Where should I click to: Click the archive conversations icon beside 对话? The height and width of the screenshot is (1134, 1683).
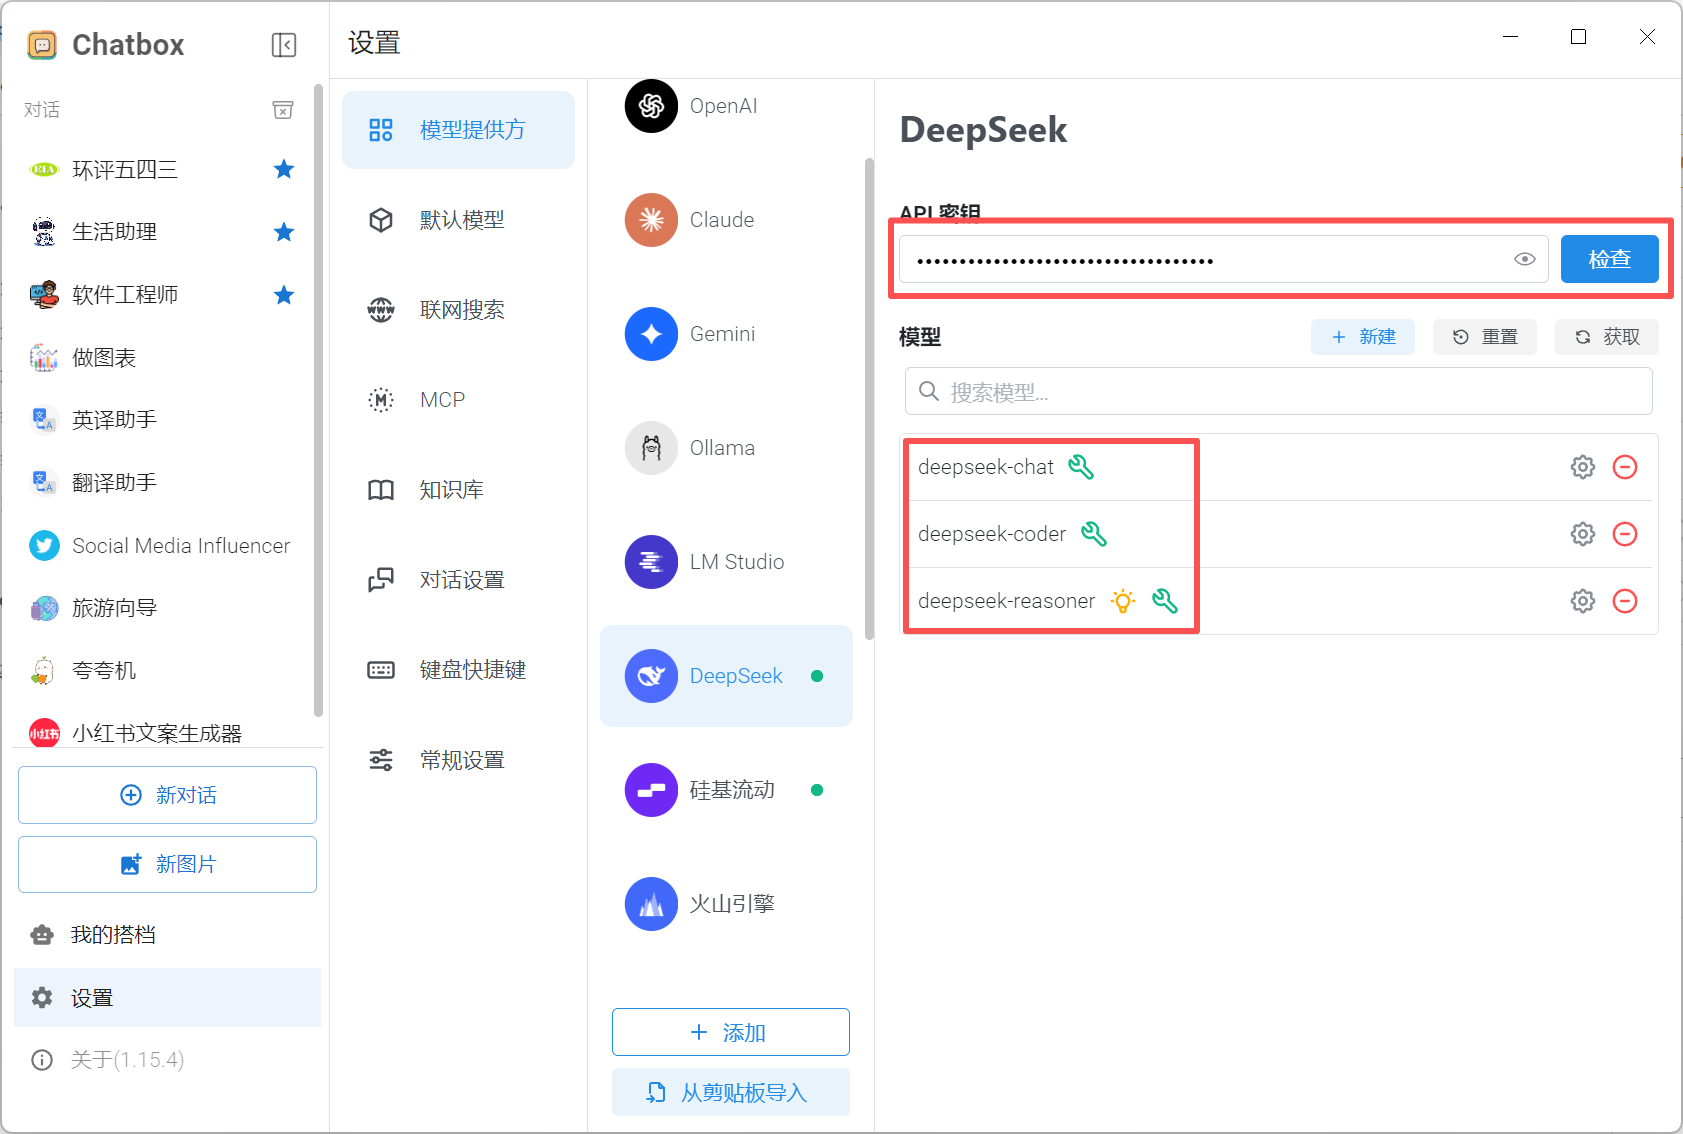(283, 110)
